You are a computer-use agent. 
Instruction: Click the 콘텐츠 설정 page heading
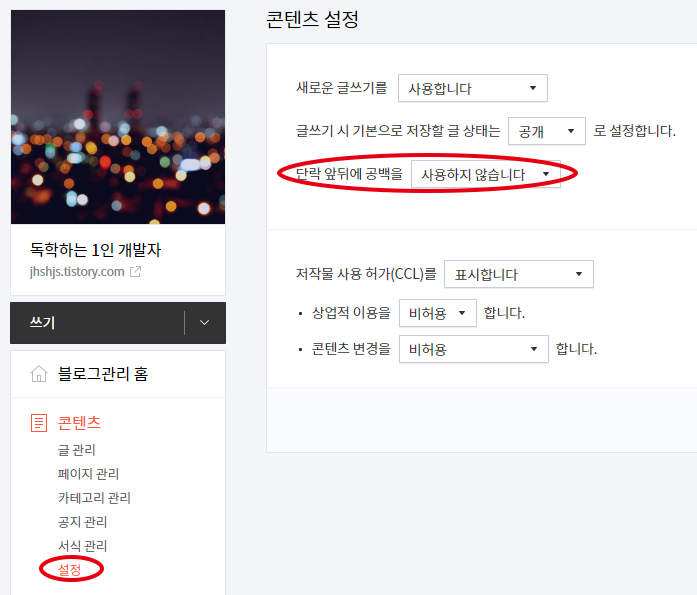click(x=312, y=19)
